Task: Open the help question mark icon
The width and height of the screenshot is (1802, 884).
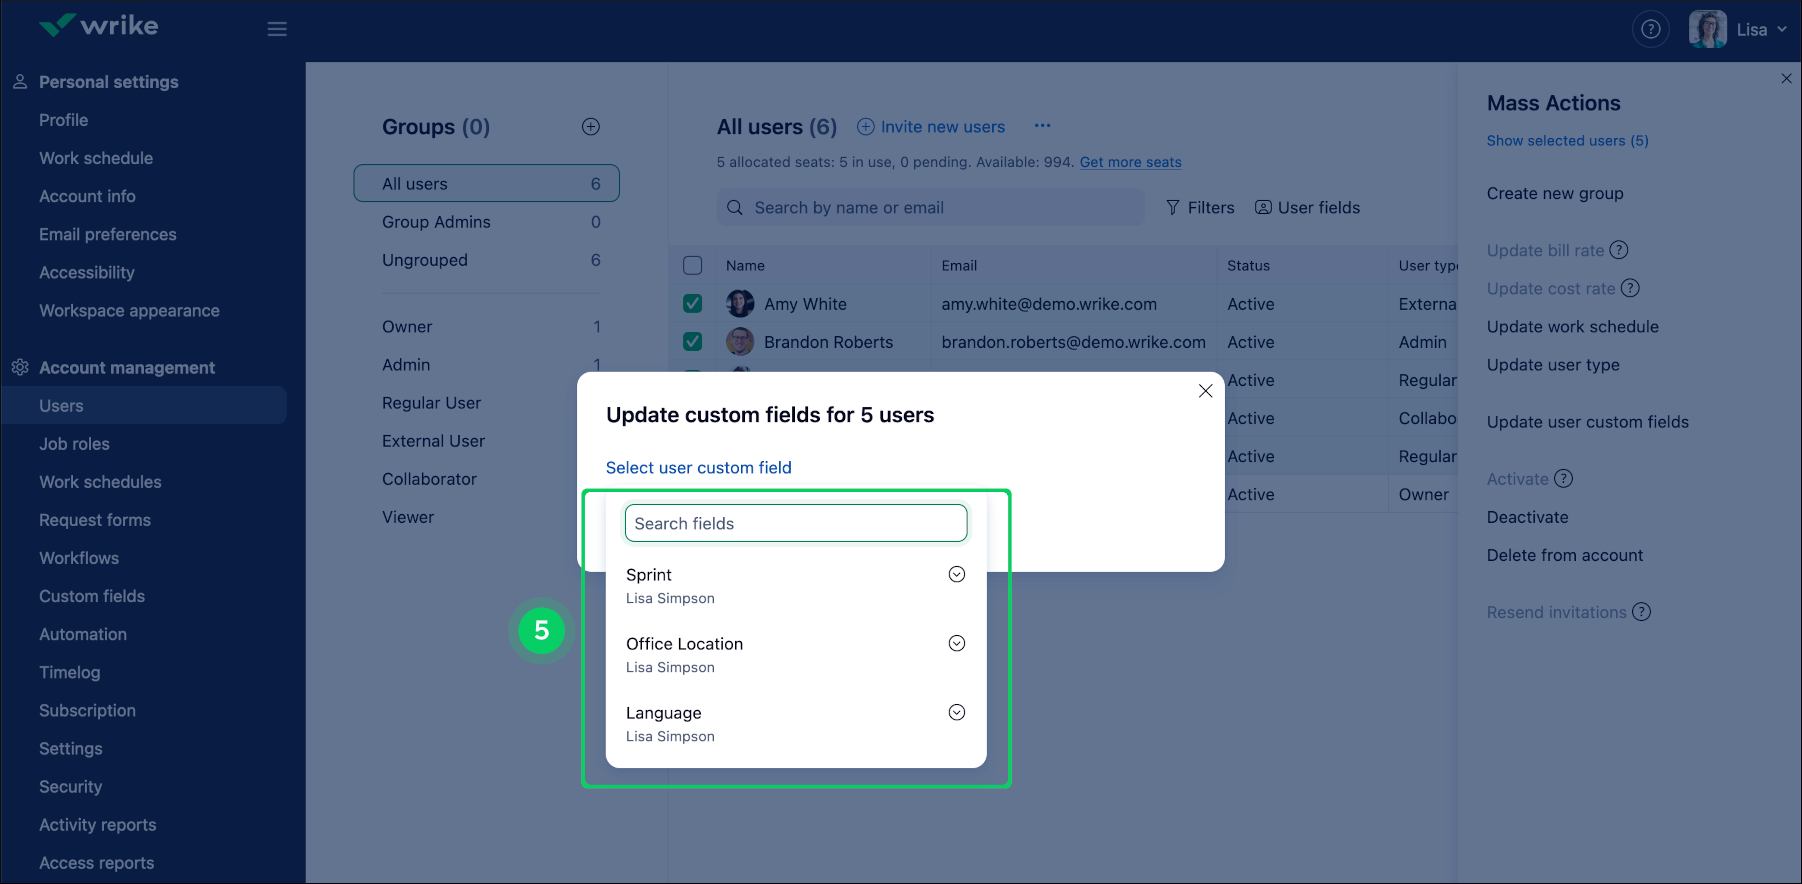Action: [x=1650, y=29]
